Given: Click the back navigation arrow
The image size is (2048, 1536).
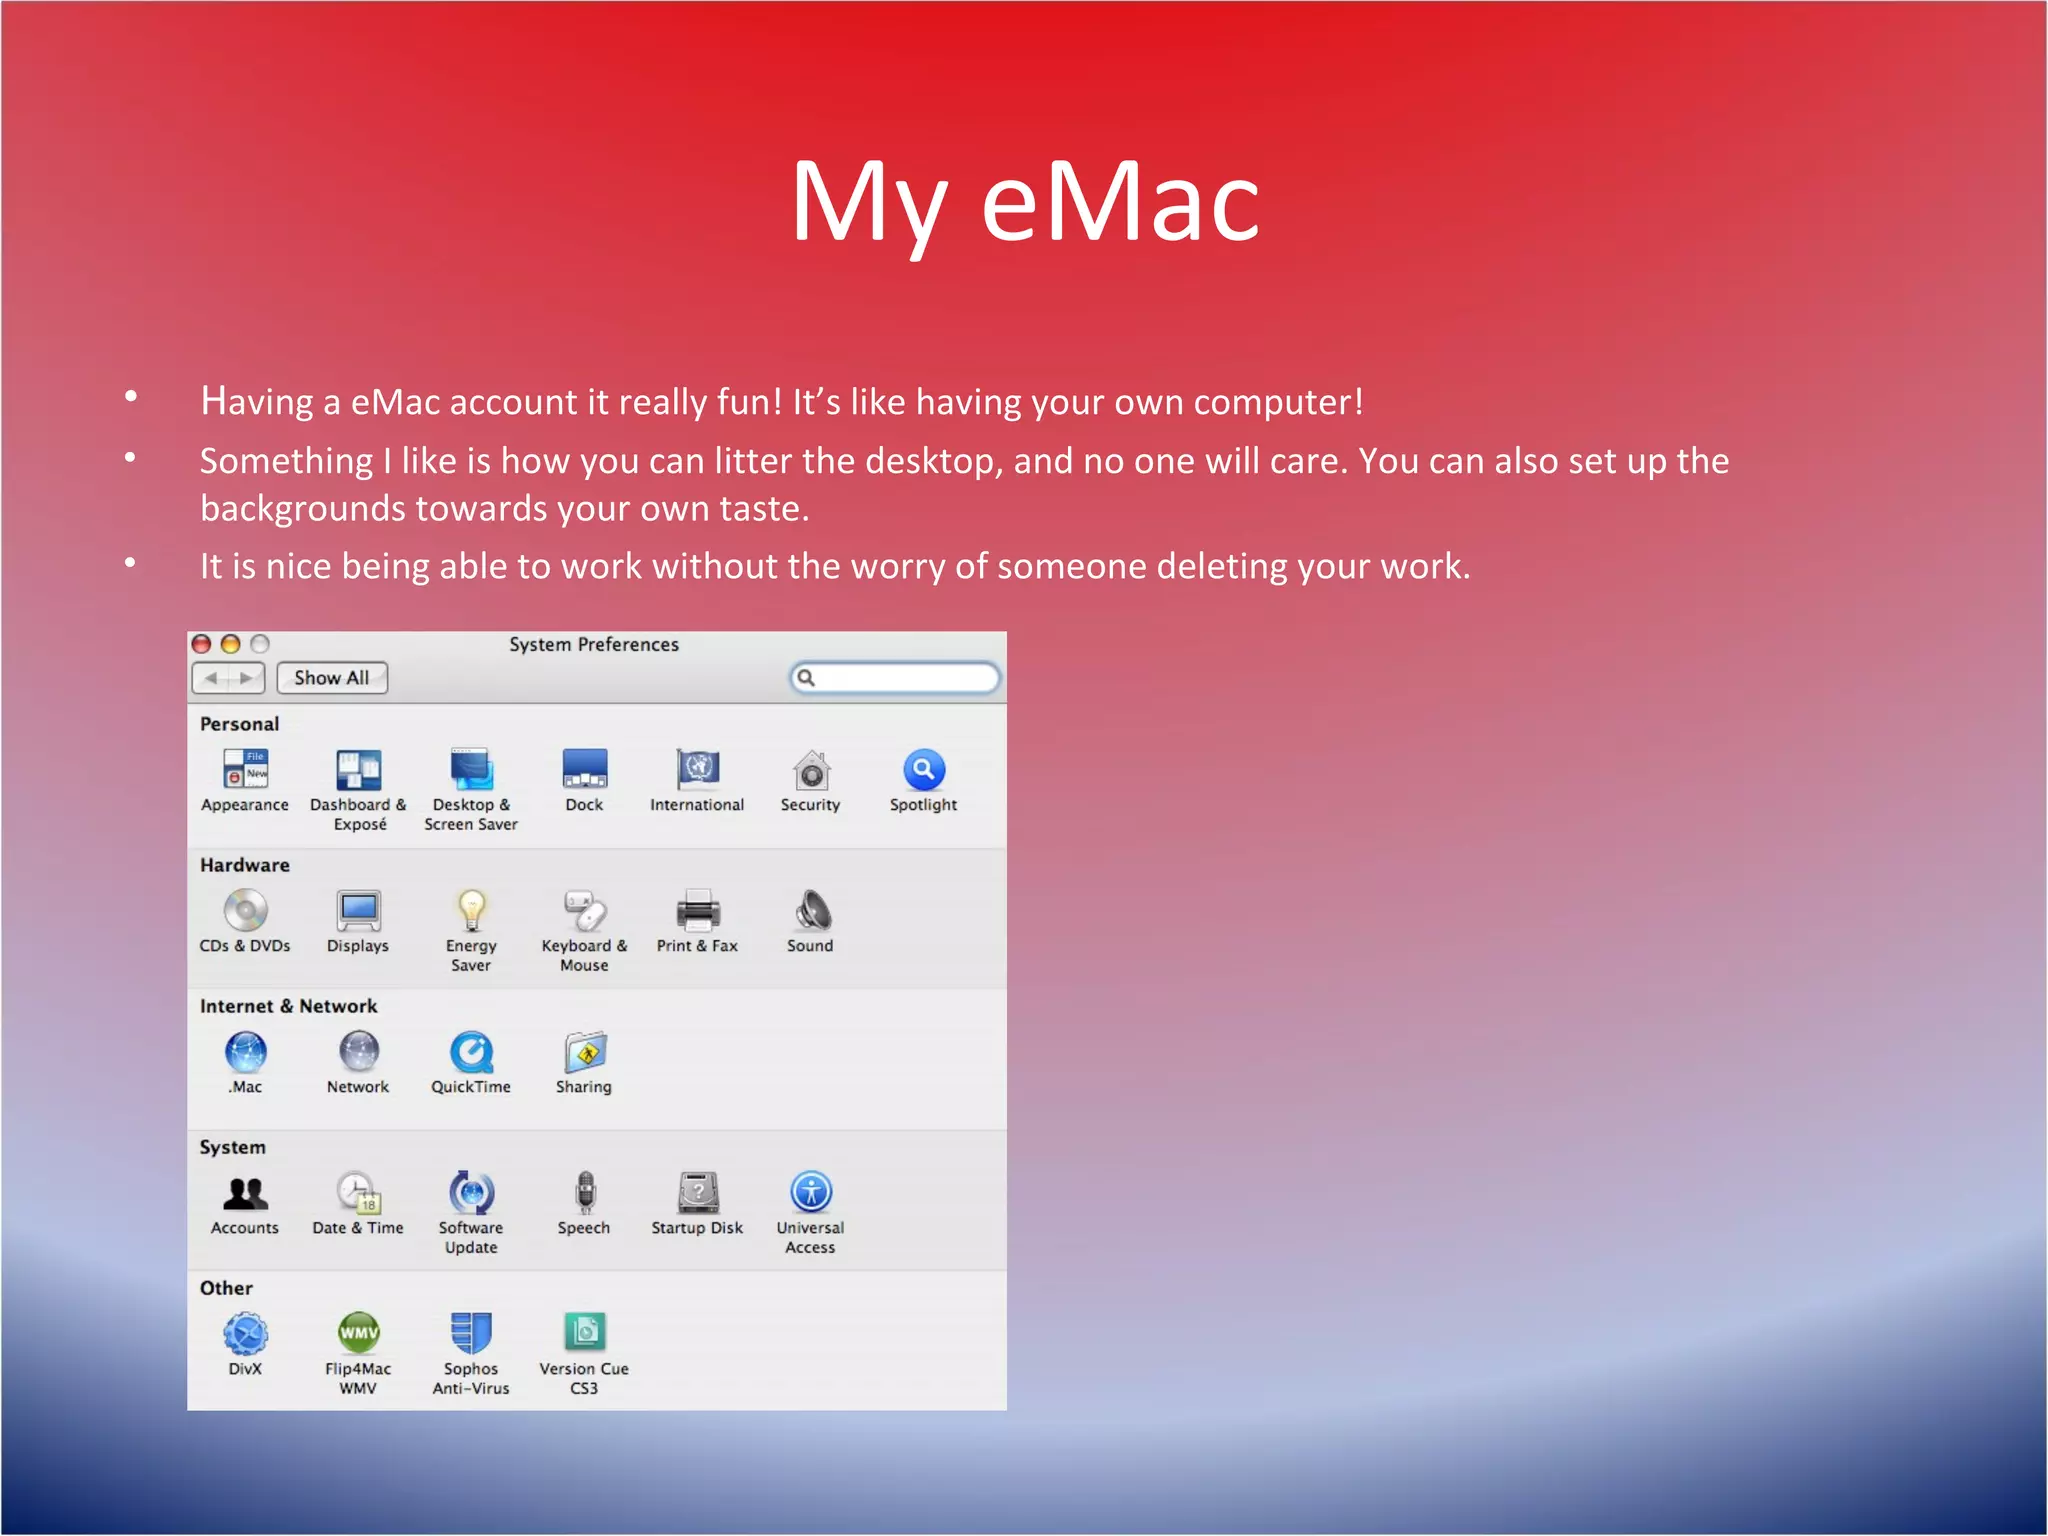Looking at the screenshot, I should [211, 678].
